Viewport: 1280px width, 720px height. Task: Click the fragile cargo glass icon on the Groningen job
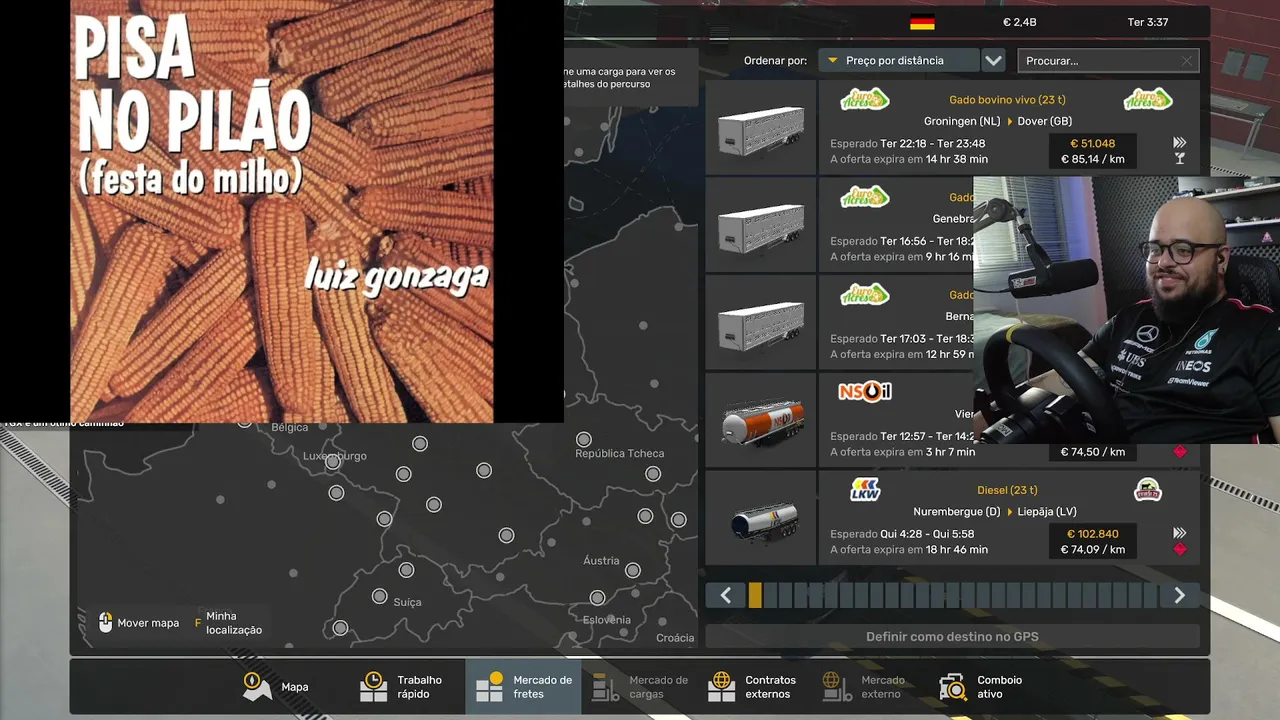(x=1180, y=158)
